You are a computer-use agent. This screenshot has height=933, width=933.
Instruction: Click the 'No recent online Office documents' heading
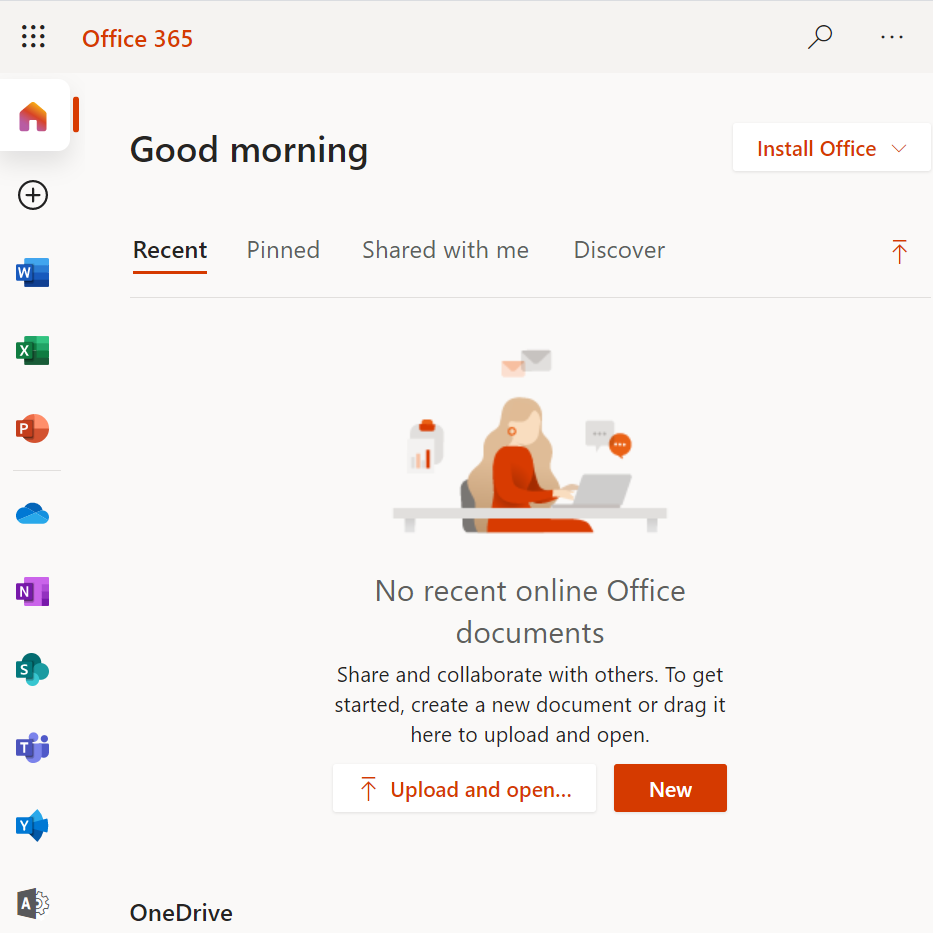[530, 612]
